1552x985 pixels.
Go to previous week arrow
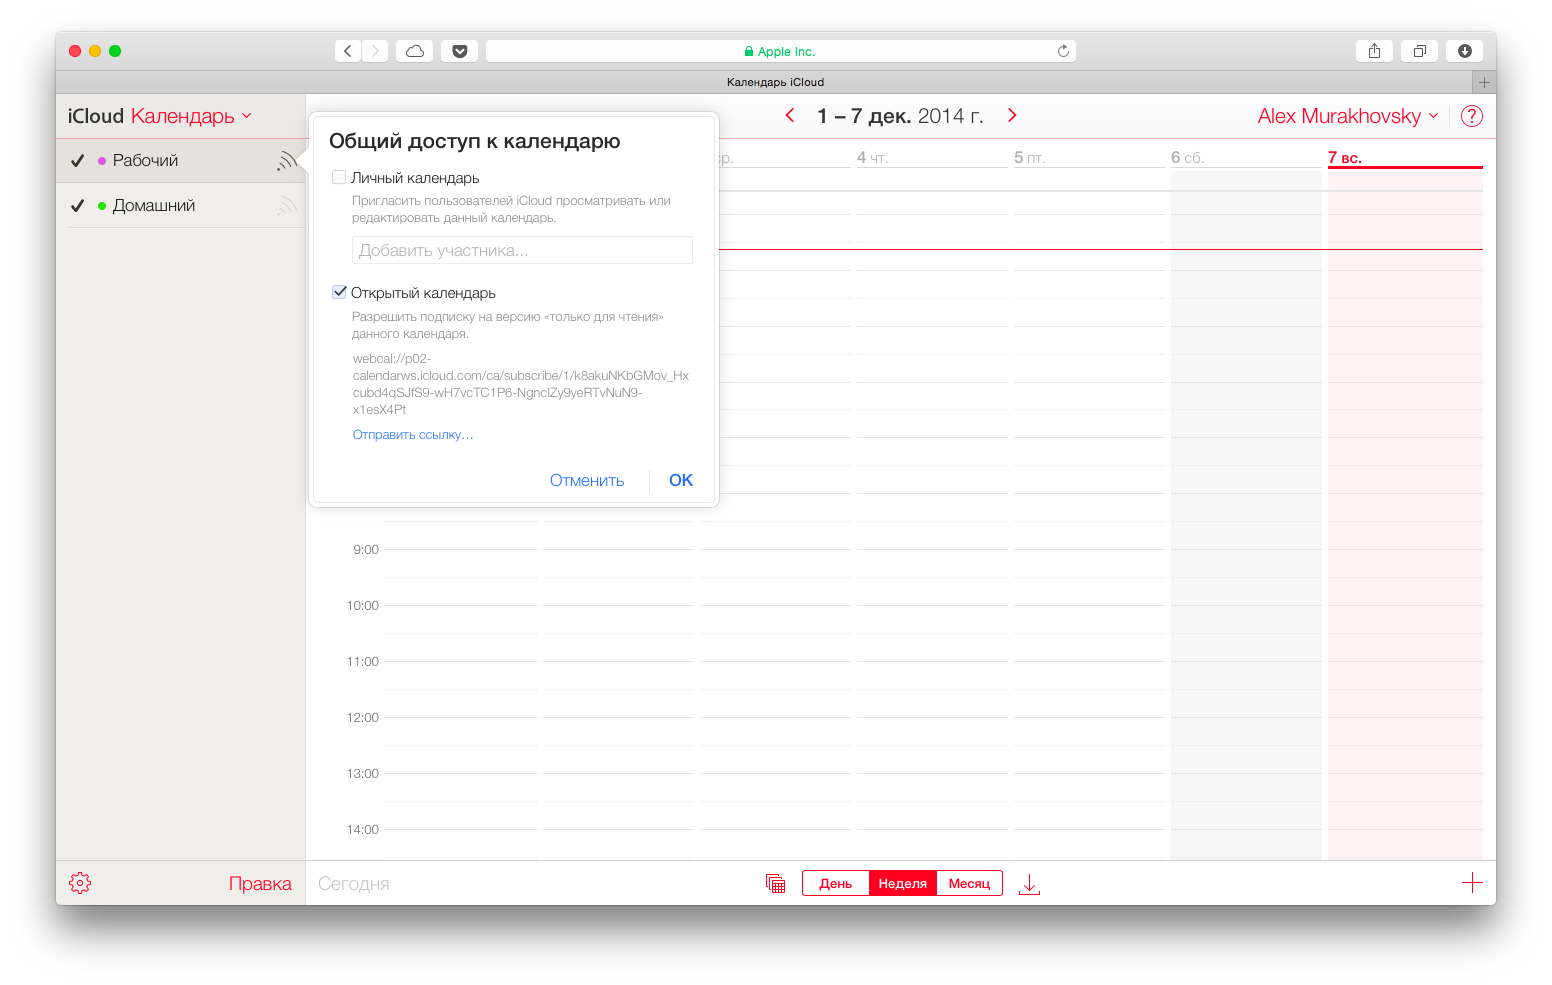coord(790,116)
